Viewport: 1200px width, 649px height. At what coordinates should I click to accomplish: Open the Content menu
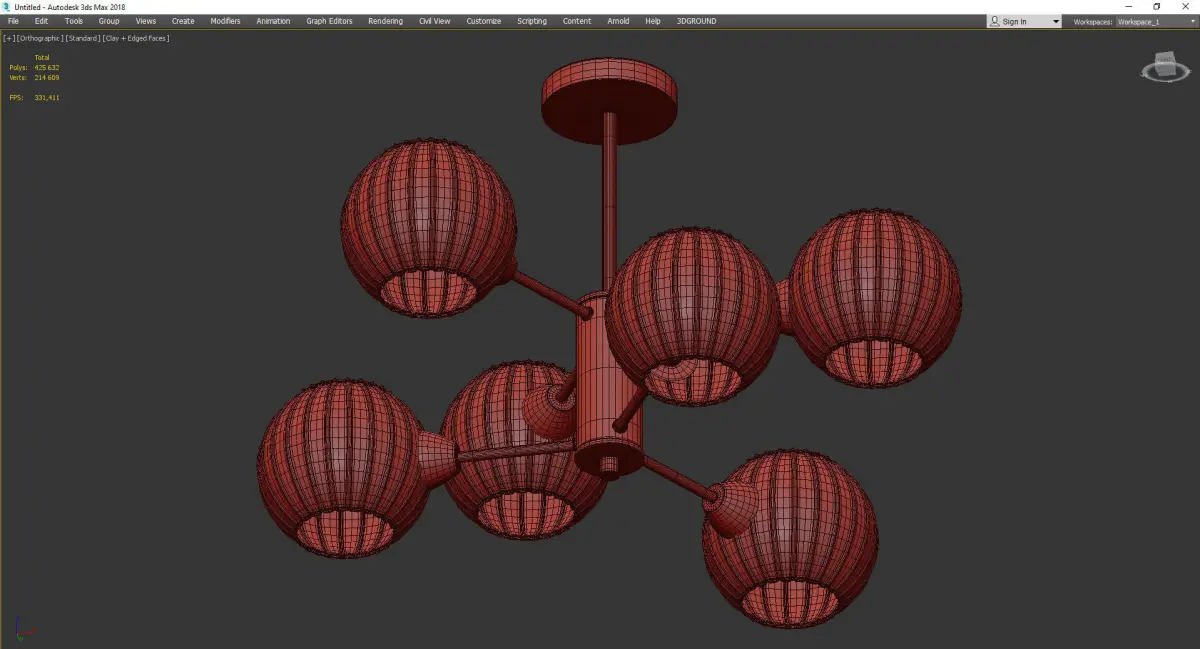click(577, 21)
